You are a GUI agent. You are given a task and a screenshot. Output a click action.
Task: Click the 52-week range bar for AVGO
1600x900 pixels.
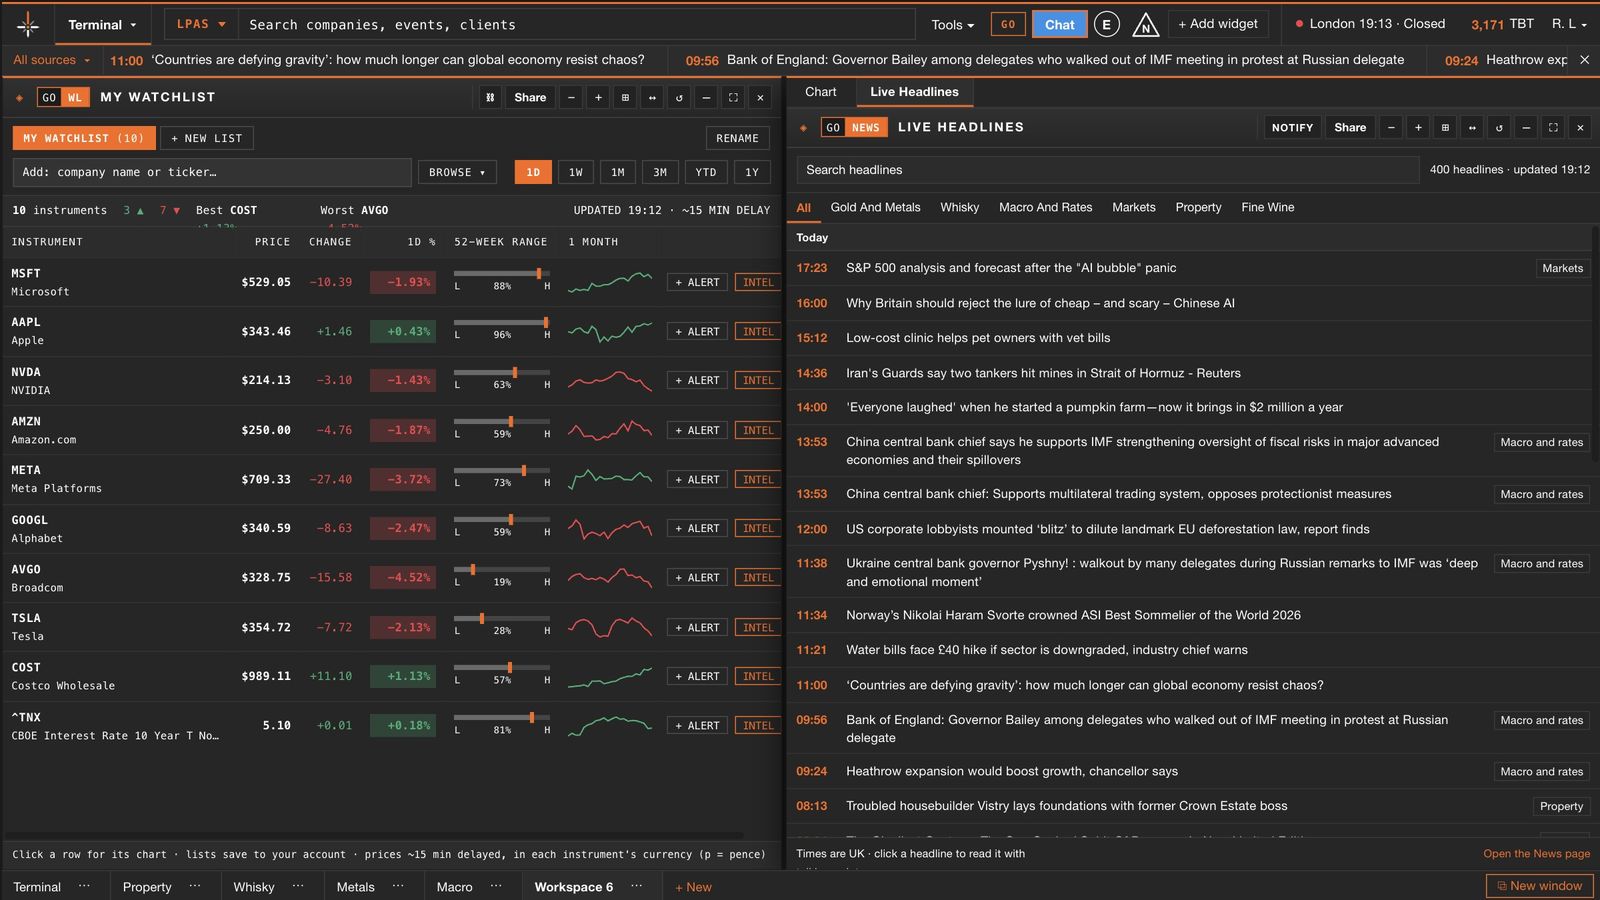pos(502,570)
